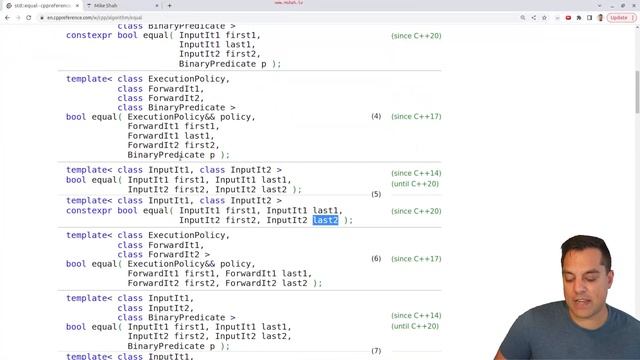Click the highlighted last2 parameter
Screen dimensions: 640x360
[325, 220]
